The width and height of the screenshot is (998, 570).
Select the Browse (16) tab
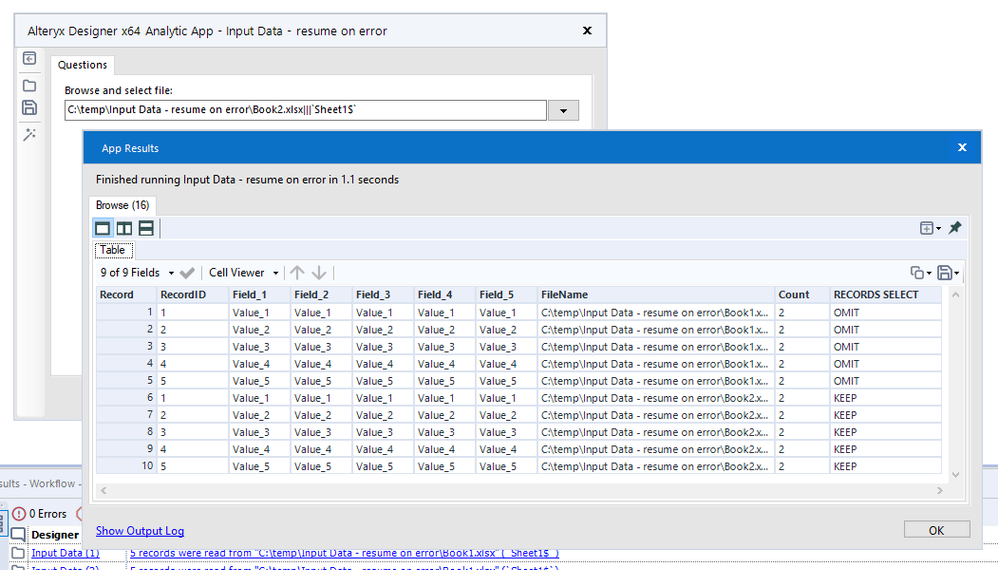[122, 205]
